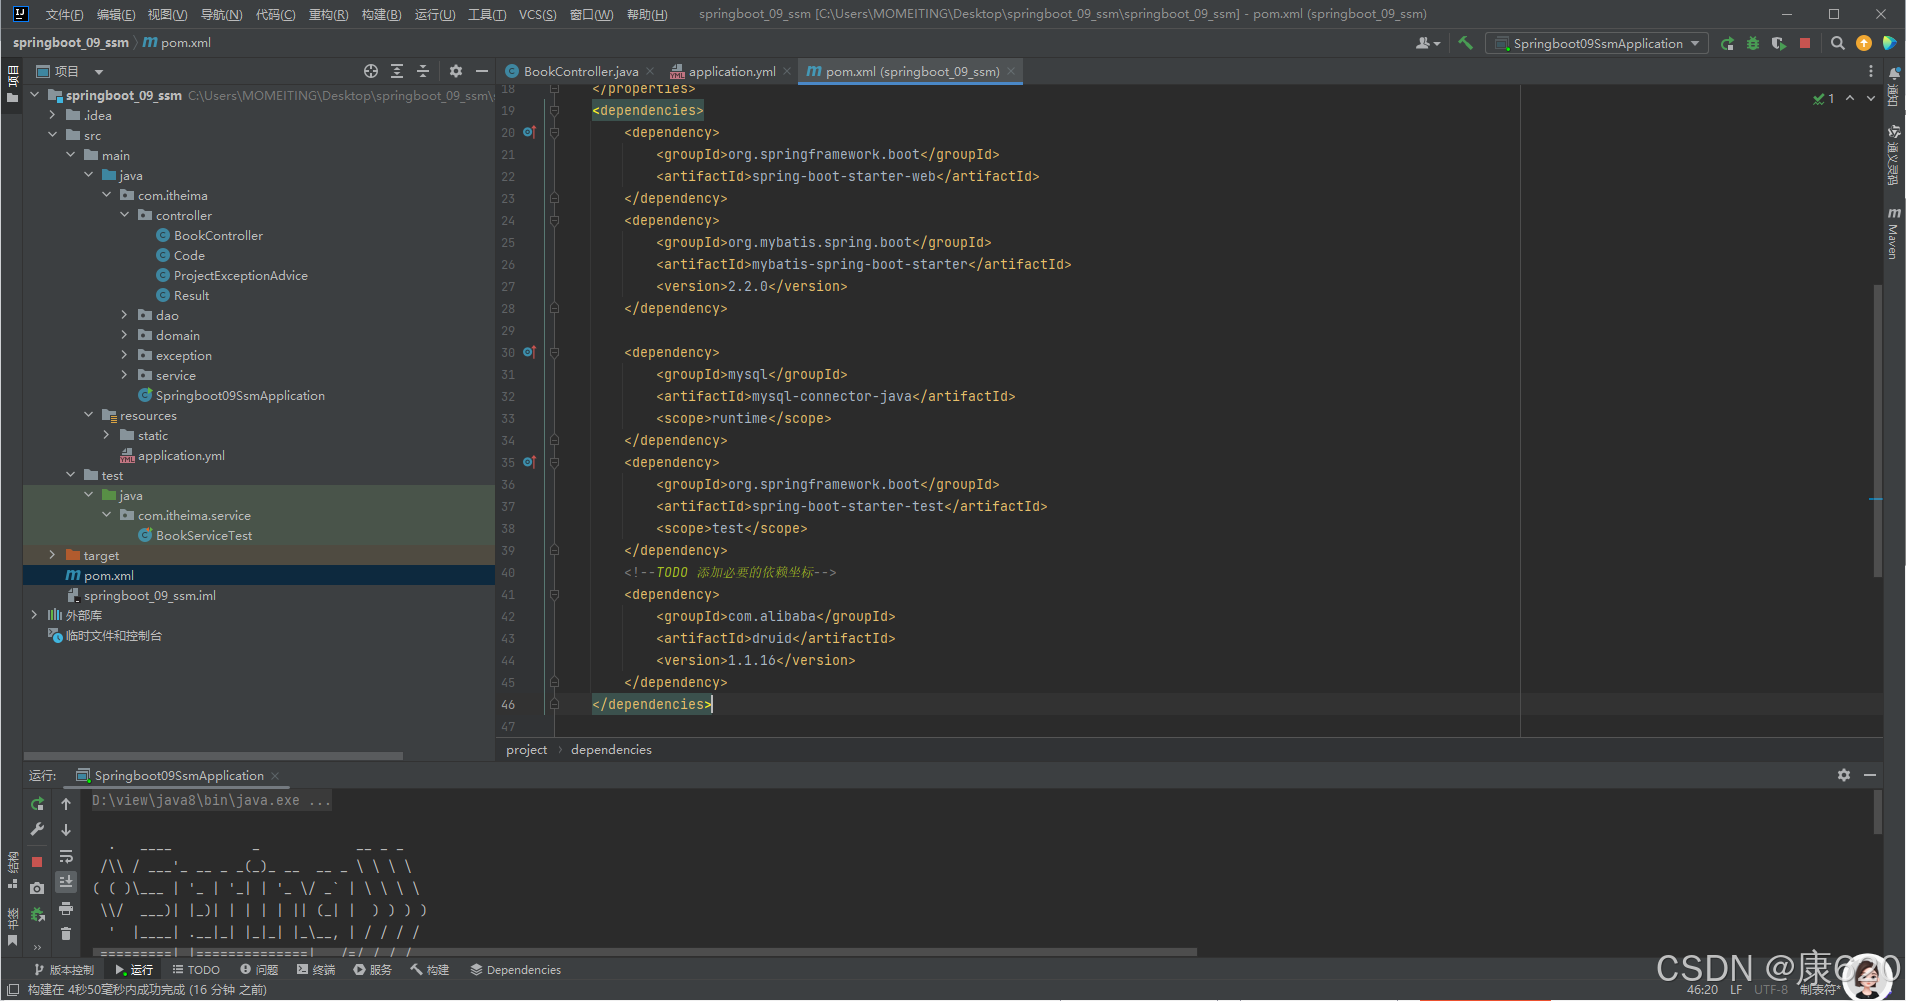Open the 文件(F) menu
This screenshot has height=1001, width=1906.
click(x=64, y=14)
